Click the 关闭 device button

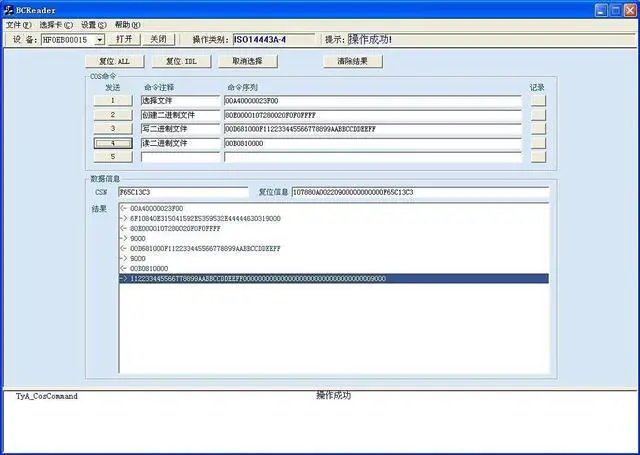pyautogui.click(x=157, y=40)
